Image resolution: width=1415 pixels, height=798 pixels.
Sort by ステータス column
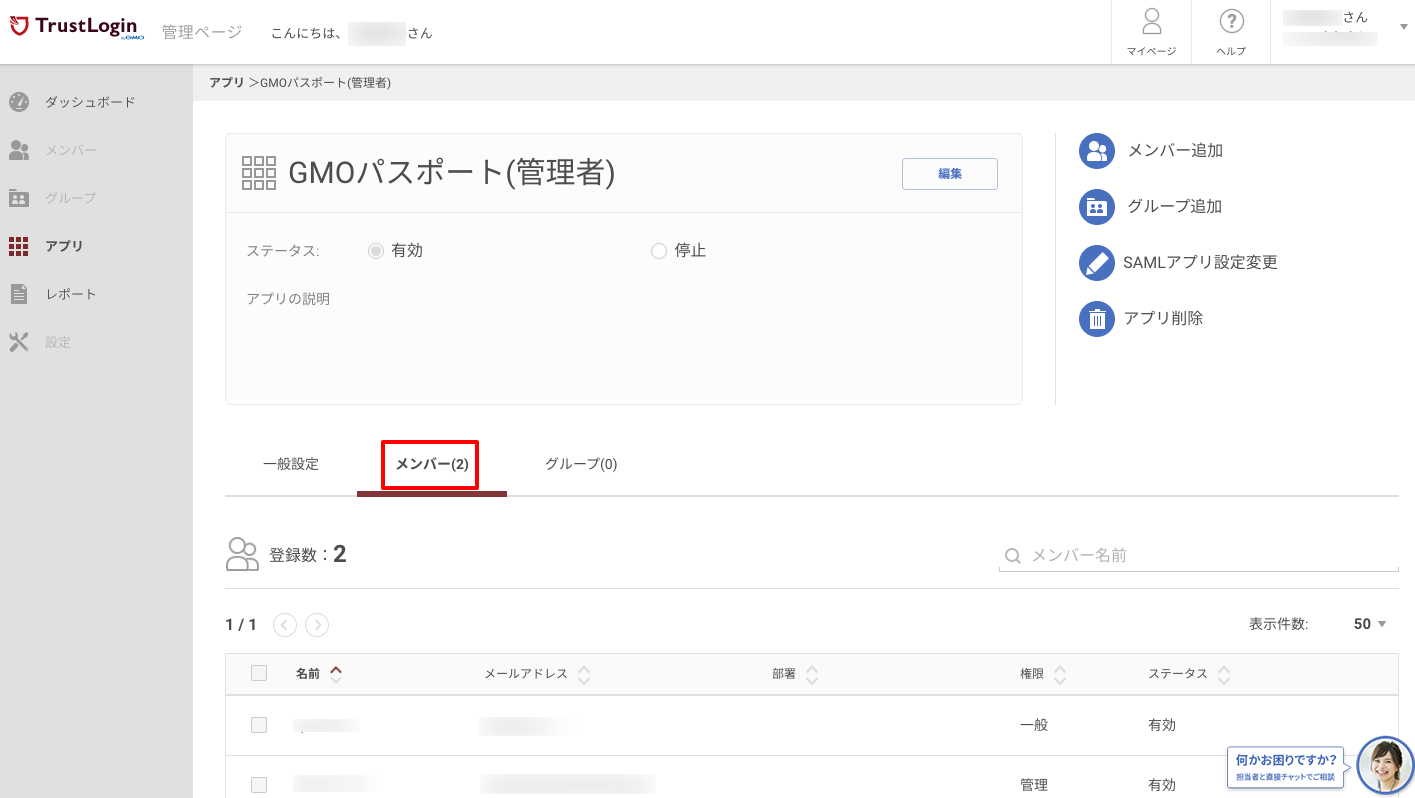pyautogui.click(x=1189, y=674)
